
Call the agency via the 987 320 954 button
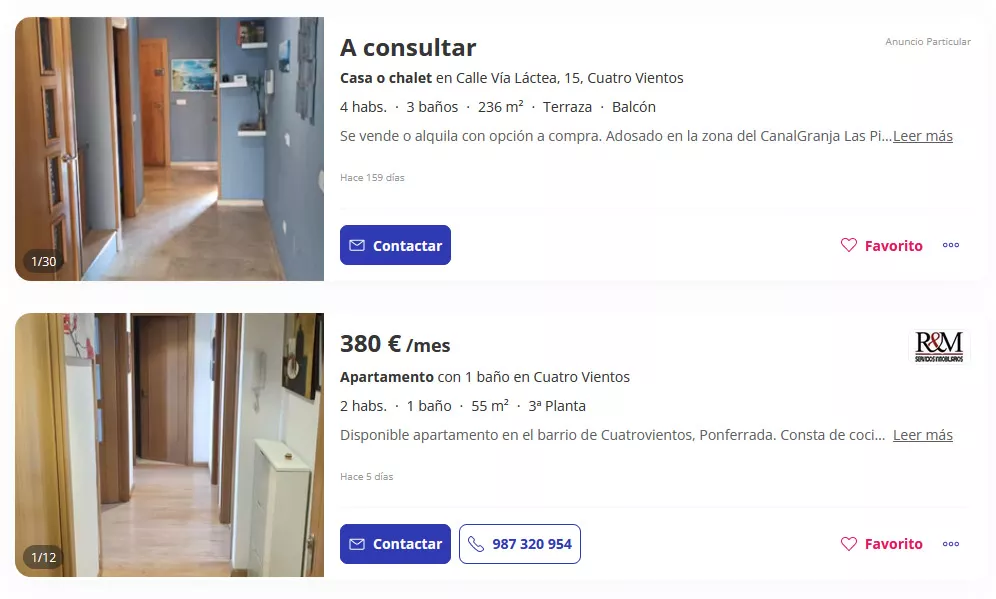coord(520,544)
